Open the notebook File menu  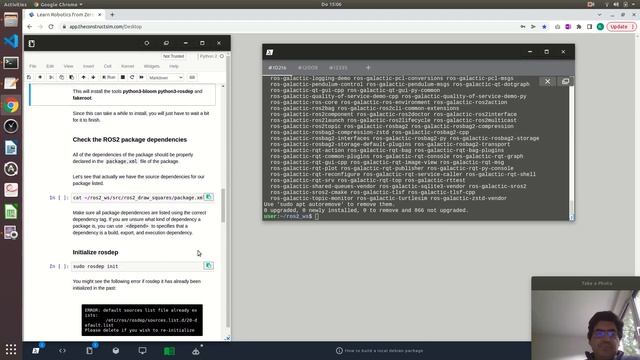tap(33, 66)
